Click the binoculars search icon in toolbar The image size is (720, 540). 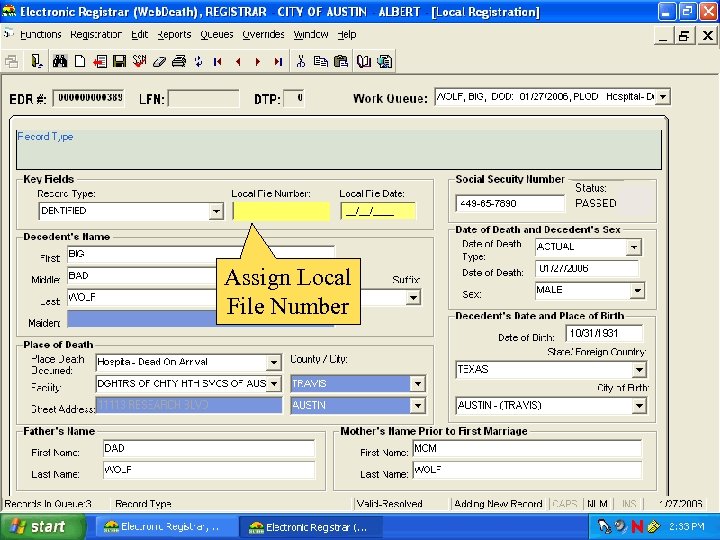click(60, 61)
